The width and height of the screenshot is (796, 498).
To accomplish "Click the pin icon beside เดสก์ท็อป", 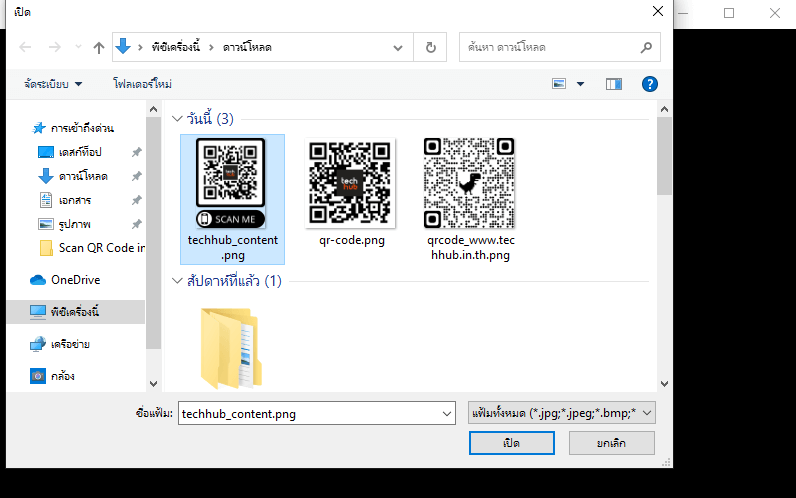I will (137, 152).
